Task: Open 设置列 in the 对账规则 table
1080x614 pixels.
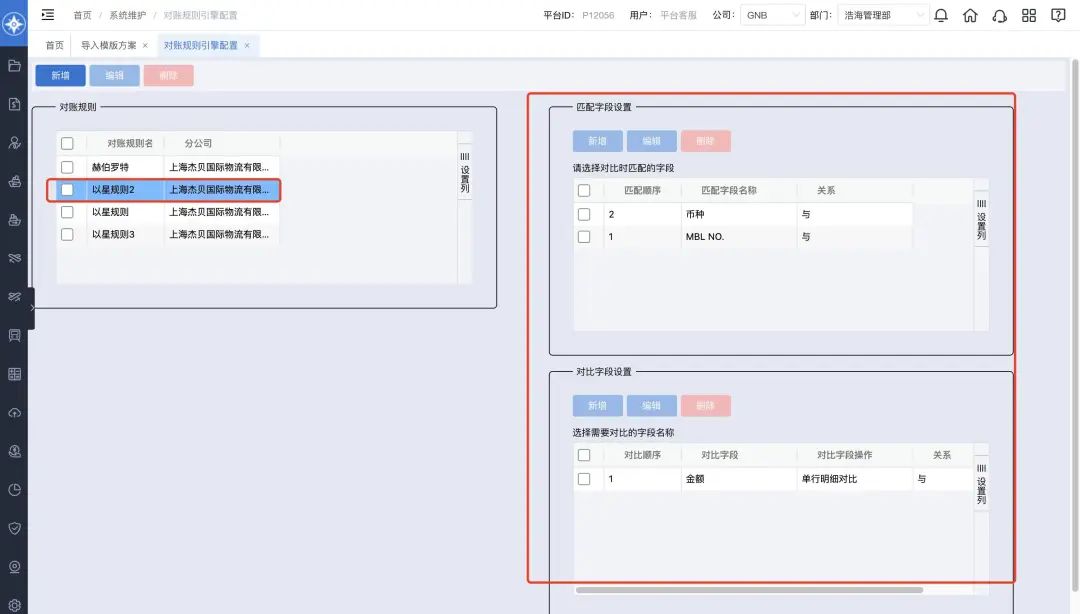Action: (464, 172)
